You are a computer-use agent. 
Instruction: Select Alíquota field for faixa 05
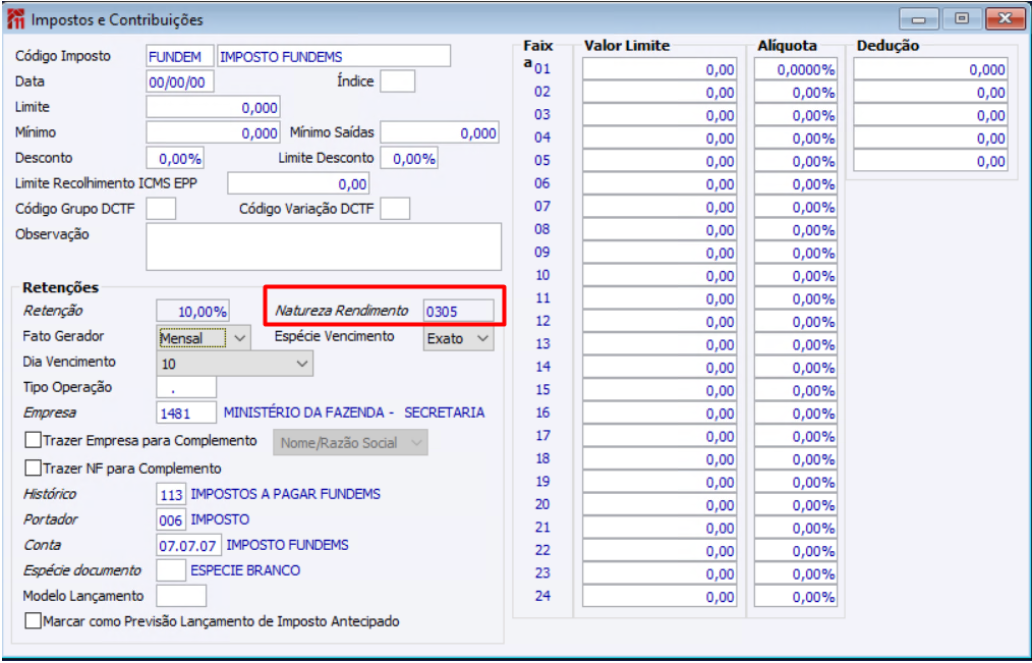tap(796, 161)
